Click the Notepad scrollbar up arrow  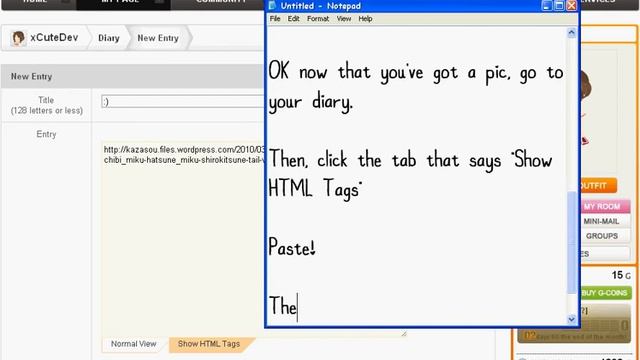571,33
